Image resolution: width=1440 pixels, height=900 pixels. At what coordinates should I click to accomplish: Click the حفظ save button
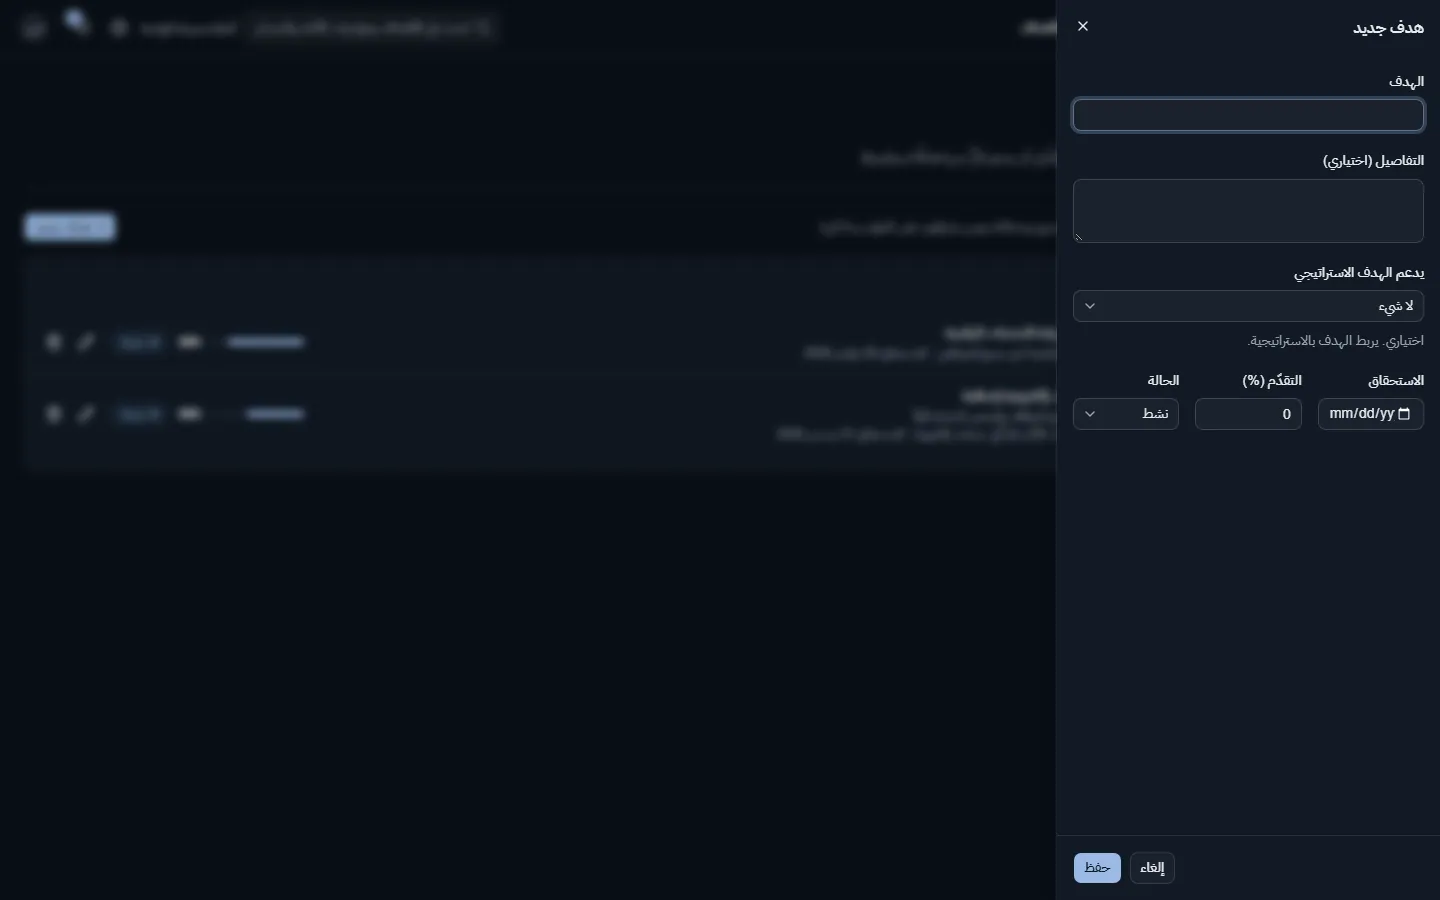[x=1097, y=868]
